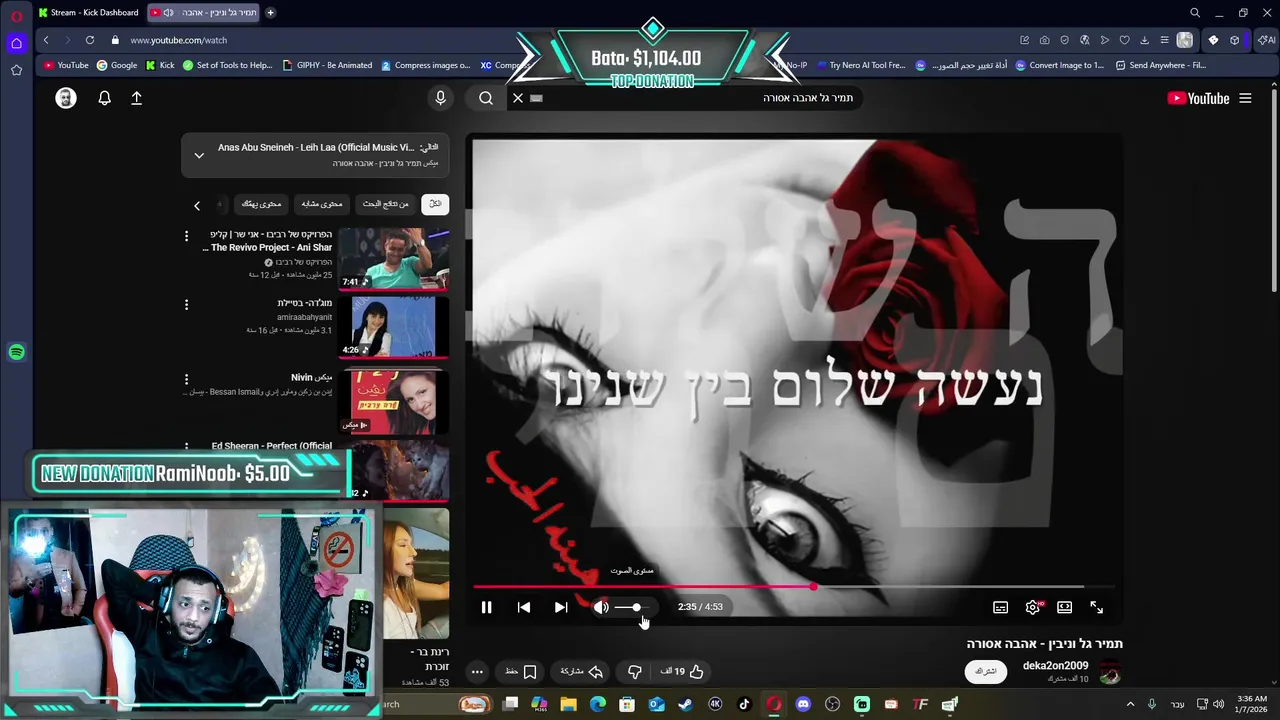Open create/upload arrow icon
The image size is (1280, 720).
coord(136,98)
